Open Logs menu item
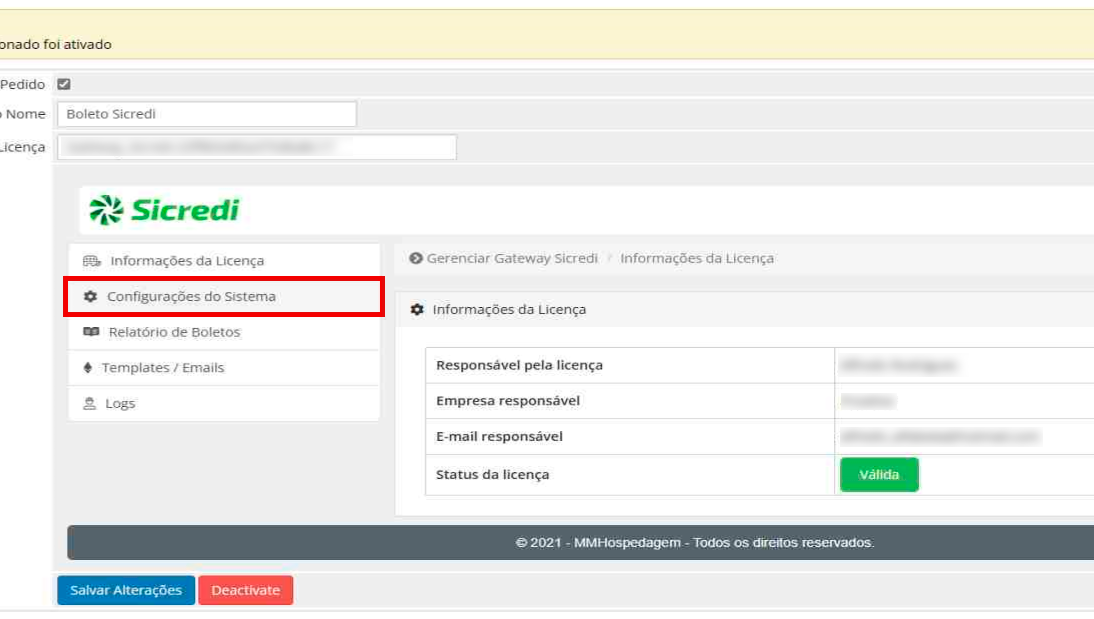The image size is (1094, 619). pos(224,403)
